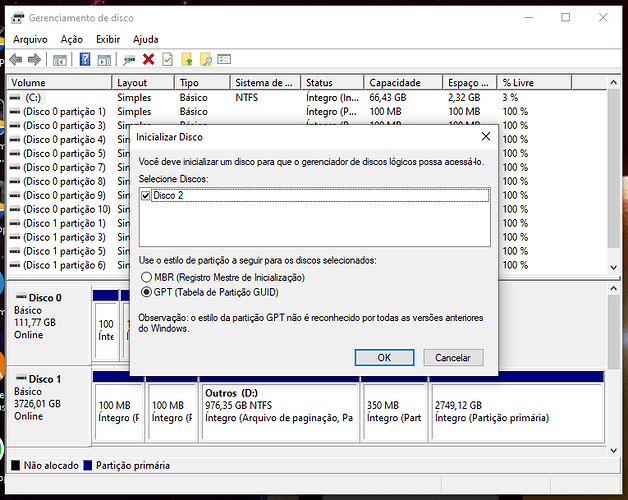Click the Disco 1 disk icon in graphical view
The height and width of the screenshot is (500, 628).
[21, 378]
